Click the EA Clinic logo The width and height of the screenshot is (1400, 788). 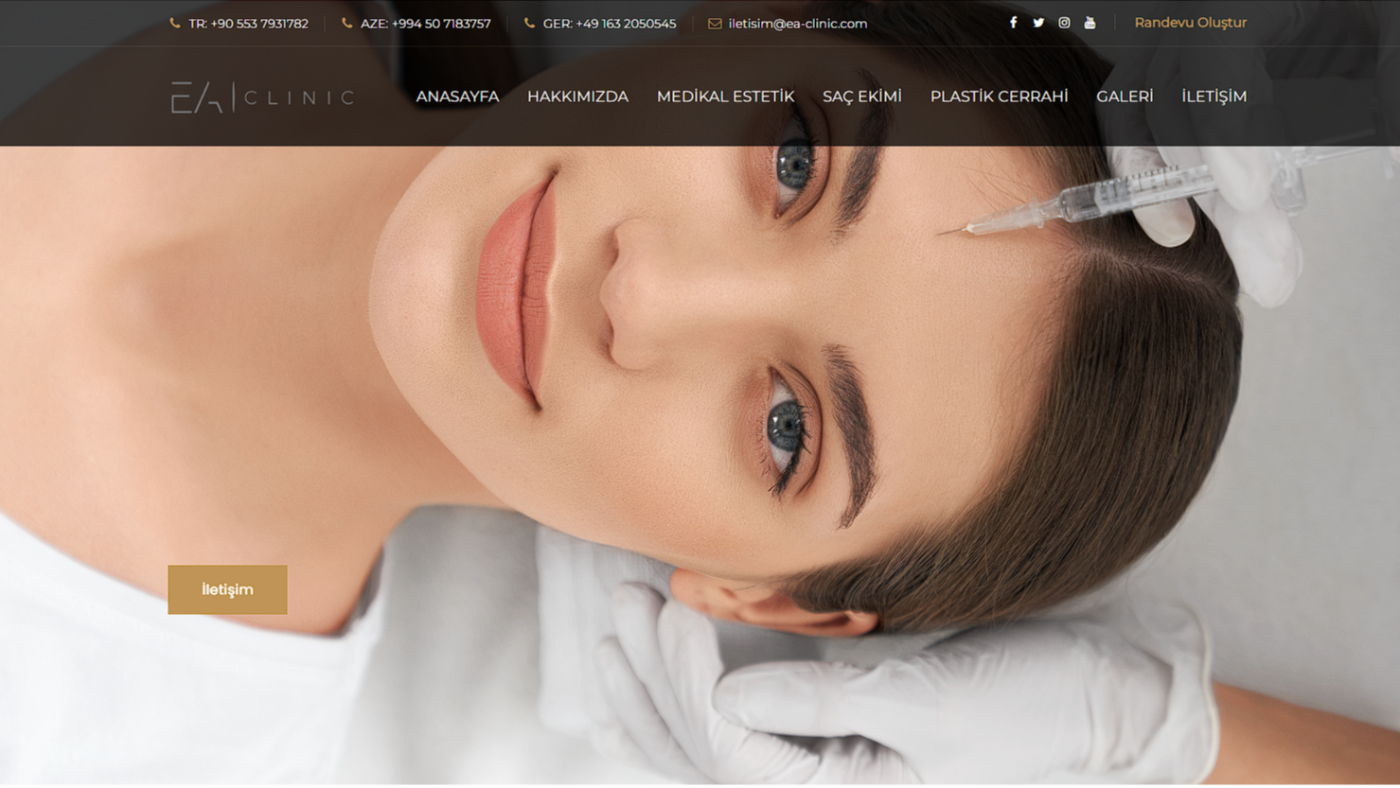262,97
